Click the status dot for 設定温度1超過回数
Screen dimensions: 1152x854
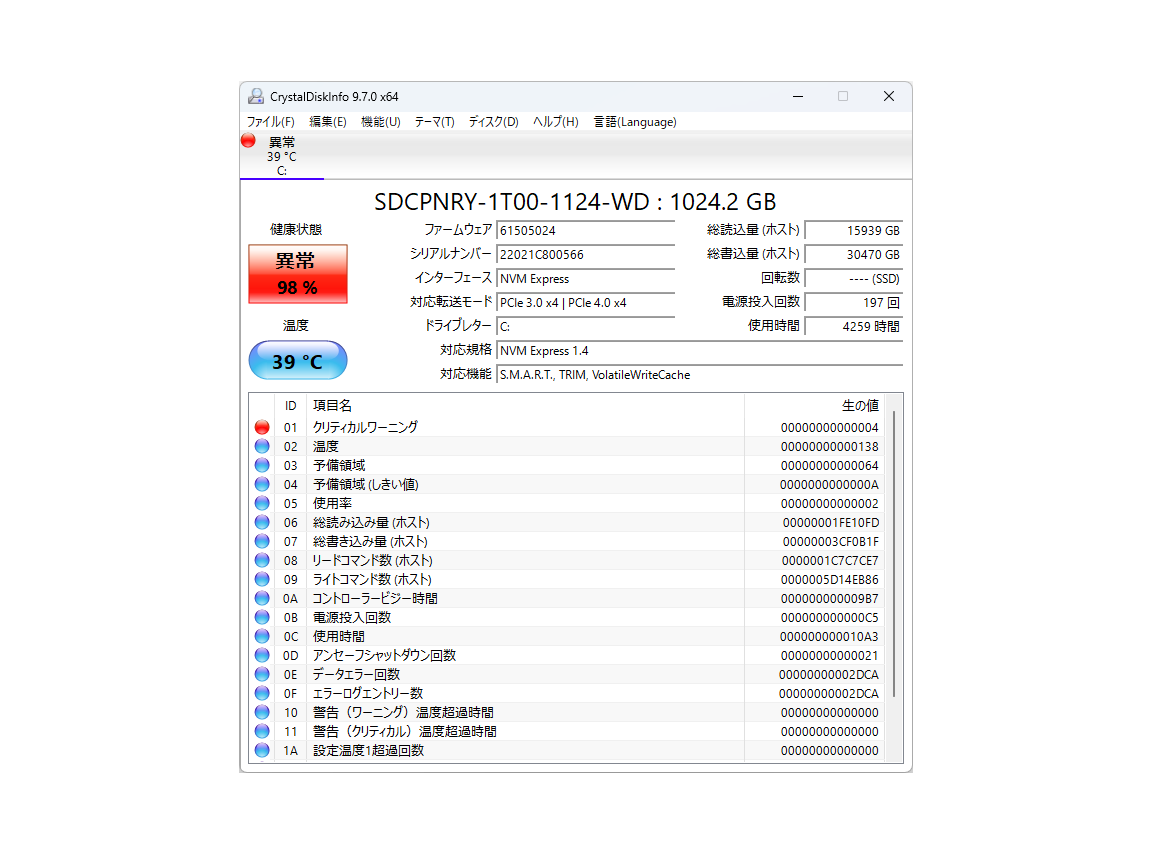click(x=261, y=750)
